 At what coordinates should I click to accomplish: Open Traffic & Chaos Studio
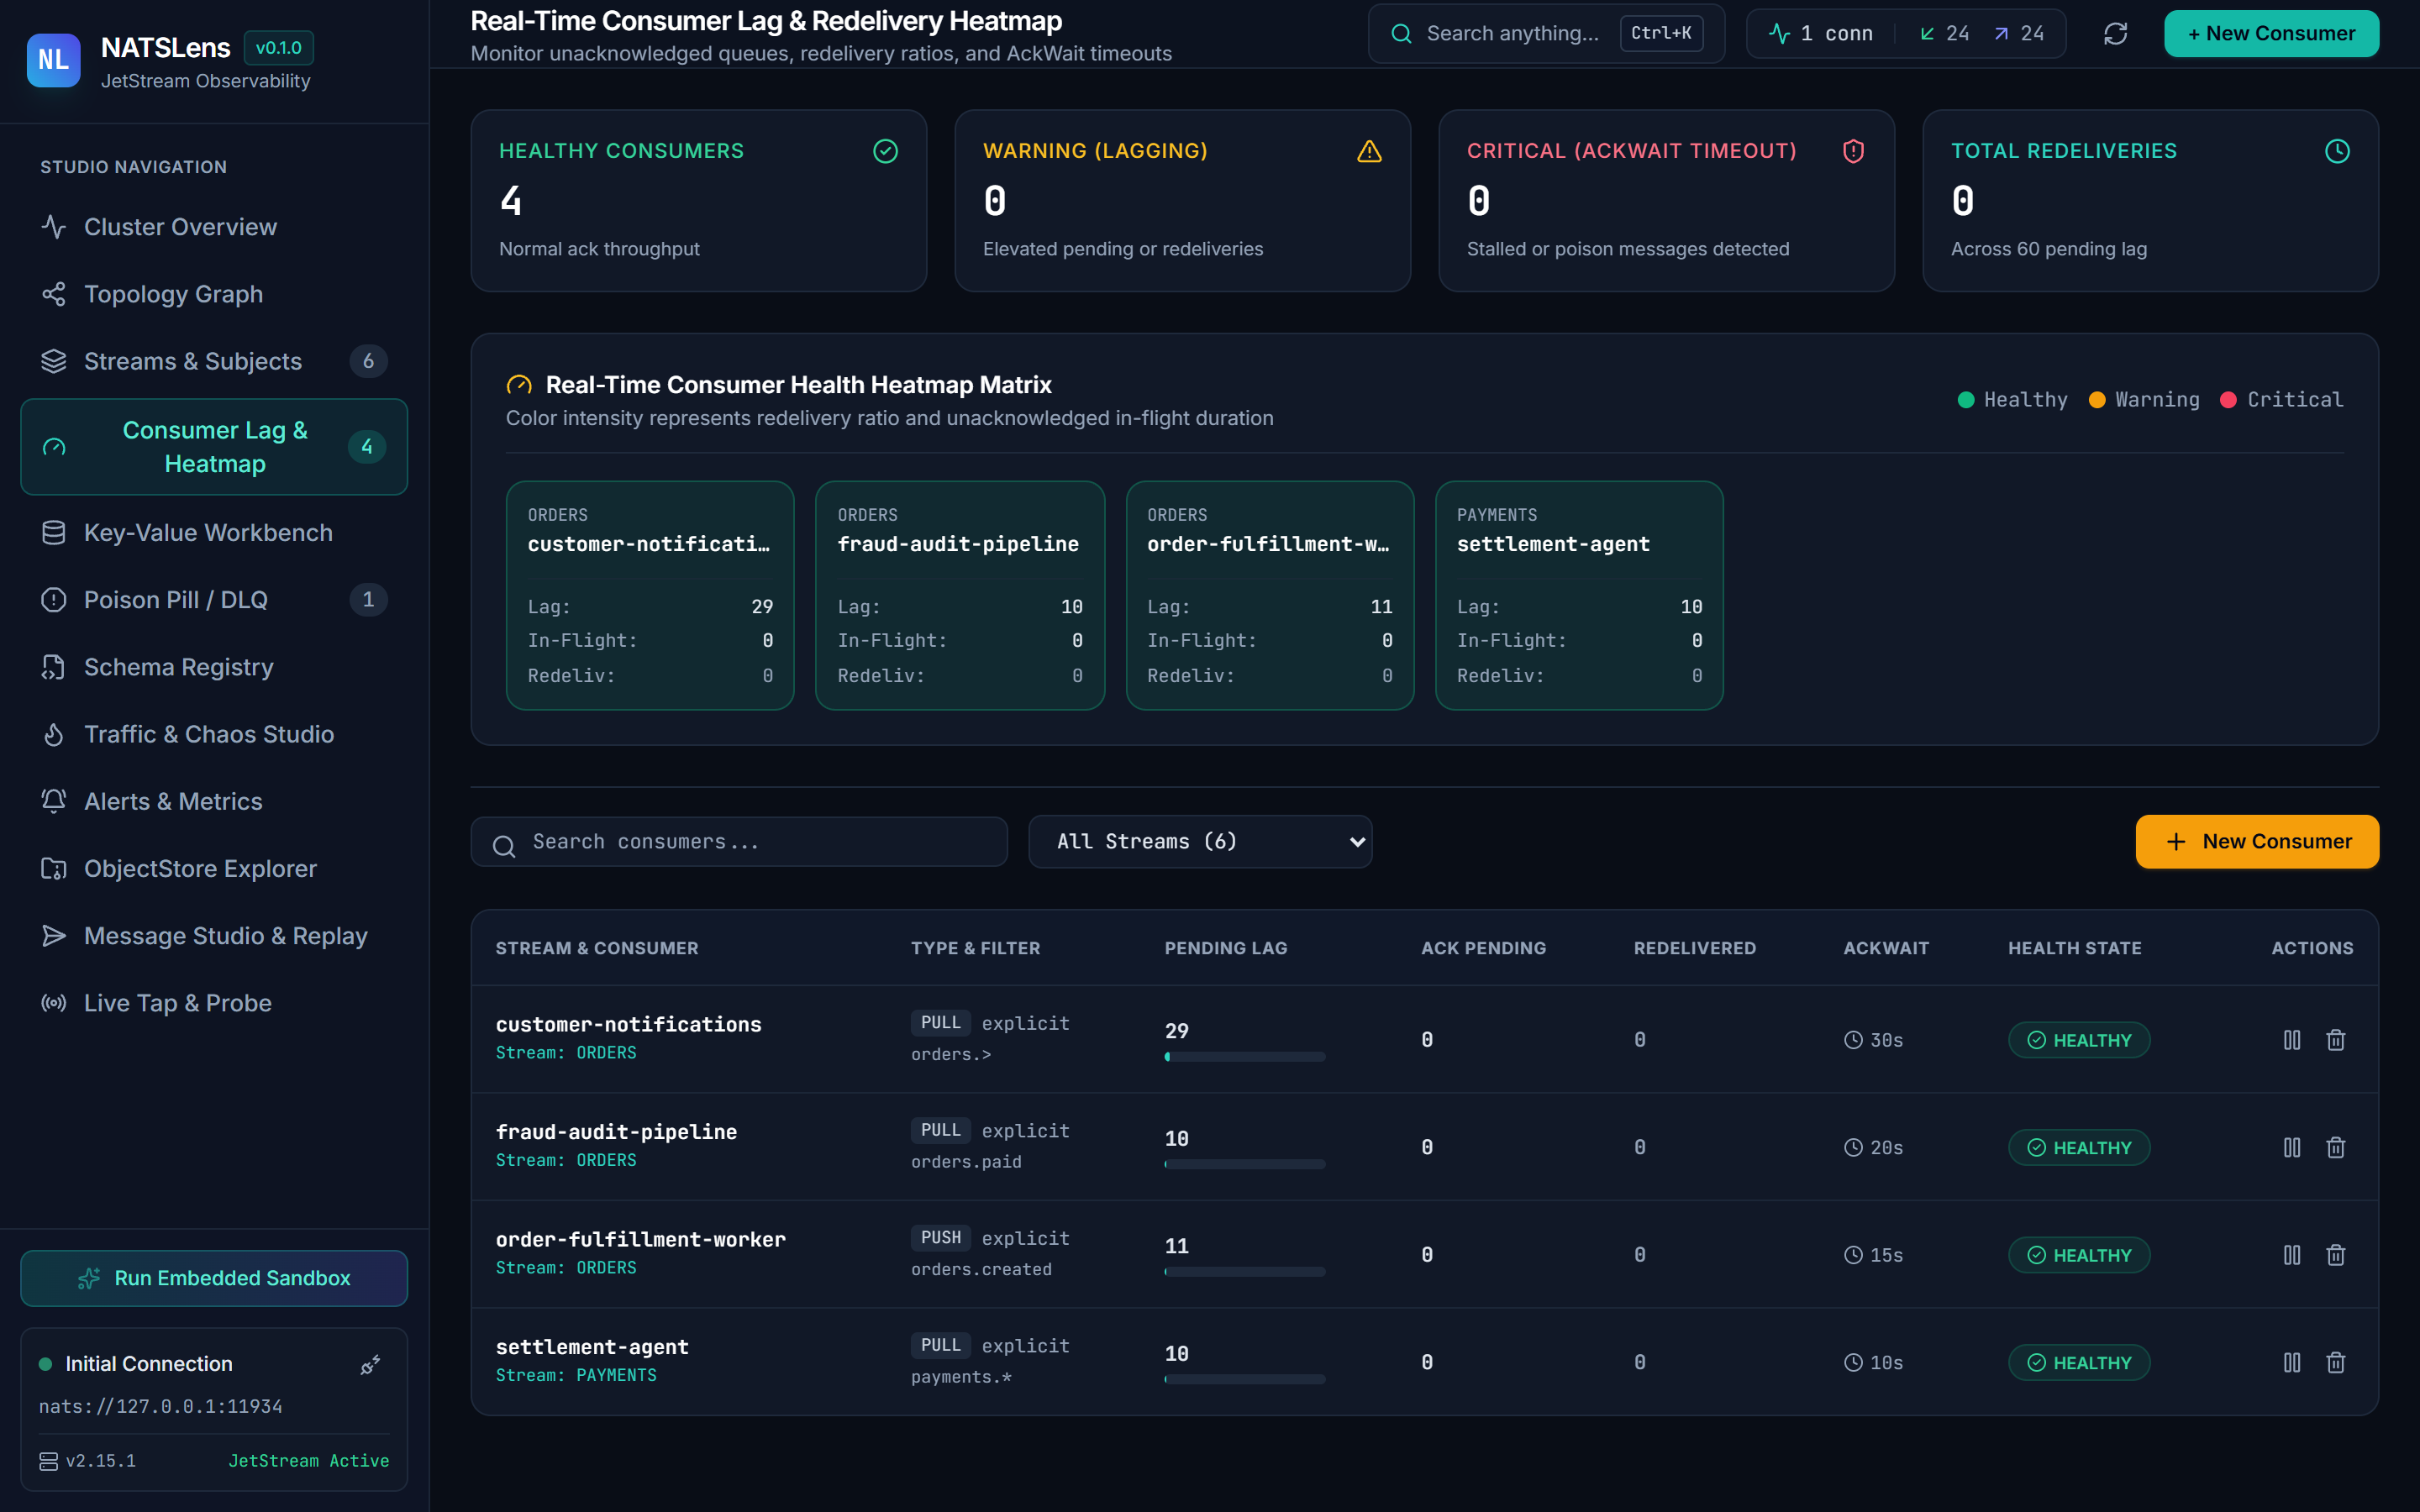[x=214, y=734]
